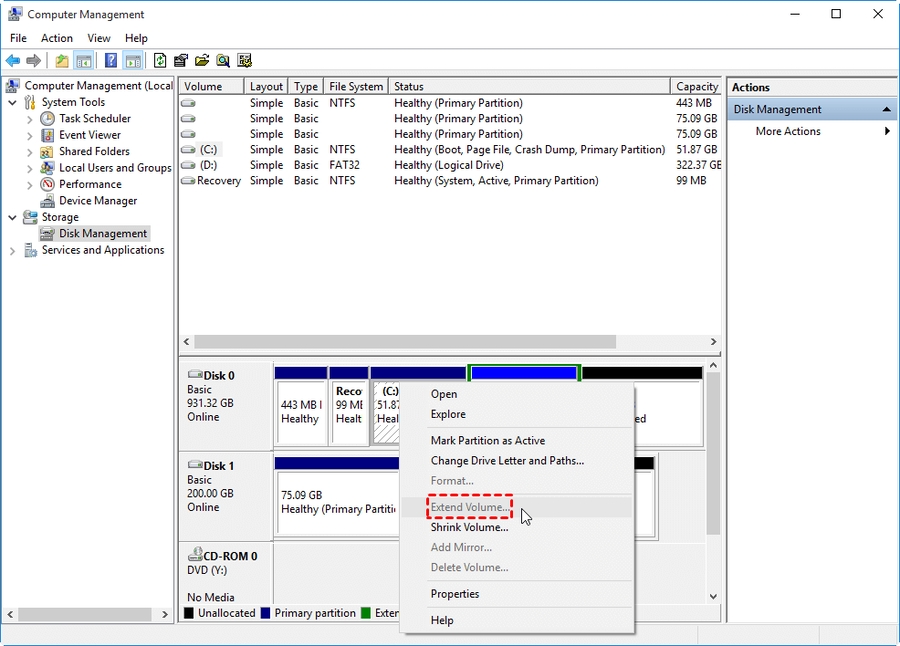Click the Back navigation arrow icon
This screenshot has width=900, height=646.
pos(12,60)
